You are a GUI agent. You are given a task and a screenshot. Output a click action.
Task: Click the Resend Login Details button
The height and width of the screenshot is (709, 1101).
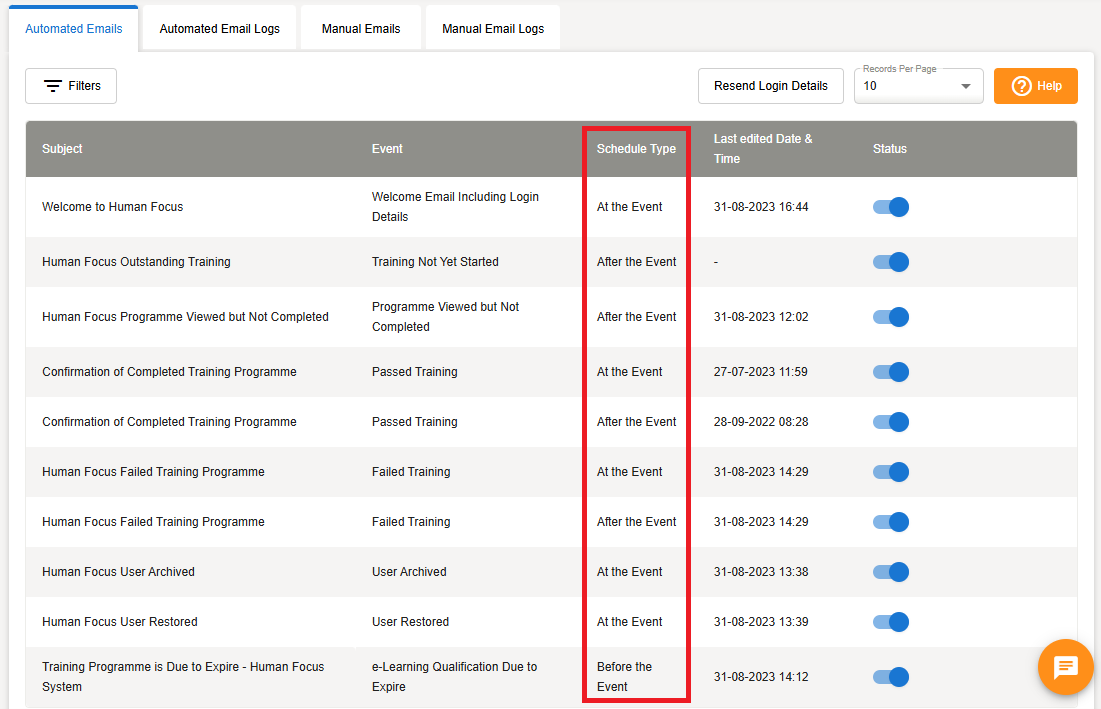[770, 86]
